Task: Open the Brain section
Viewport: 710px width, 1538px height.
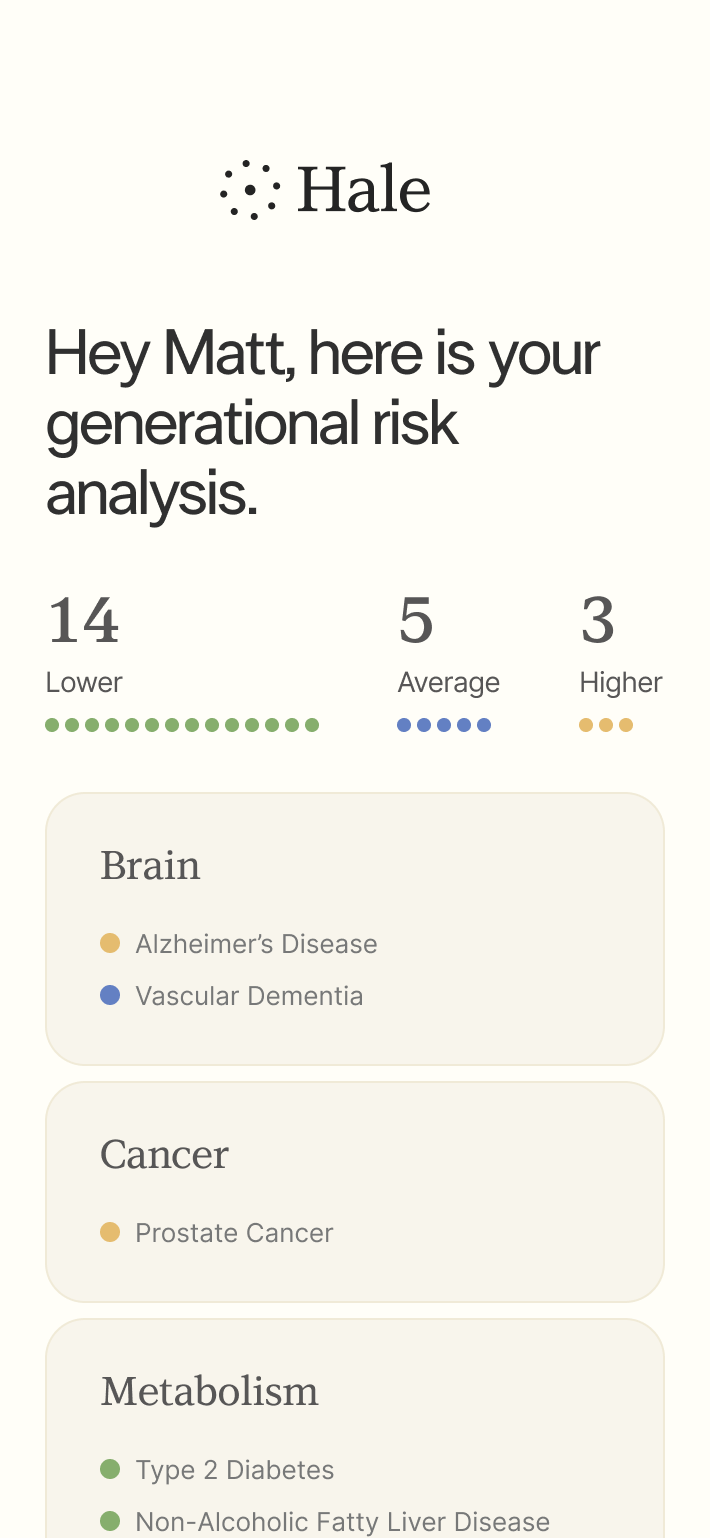Action: pyautogui.click(x=150, y=866)
